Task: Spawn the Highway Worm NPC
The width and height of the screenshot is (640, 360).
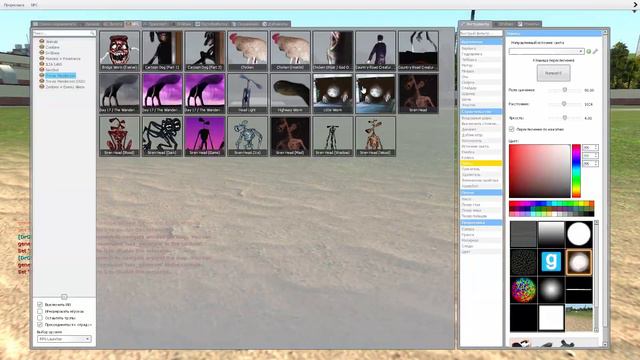Action: pos(290,93)
